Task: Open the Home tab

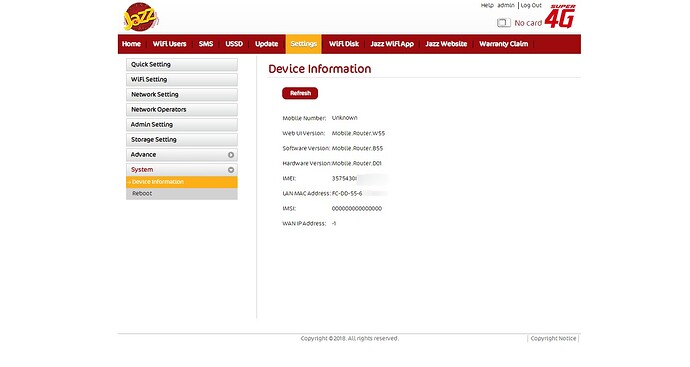Action: 131,44
